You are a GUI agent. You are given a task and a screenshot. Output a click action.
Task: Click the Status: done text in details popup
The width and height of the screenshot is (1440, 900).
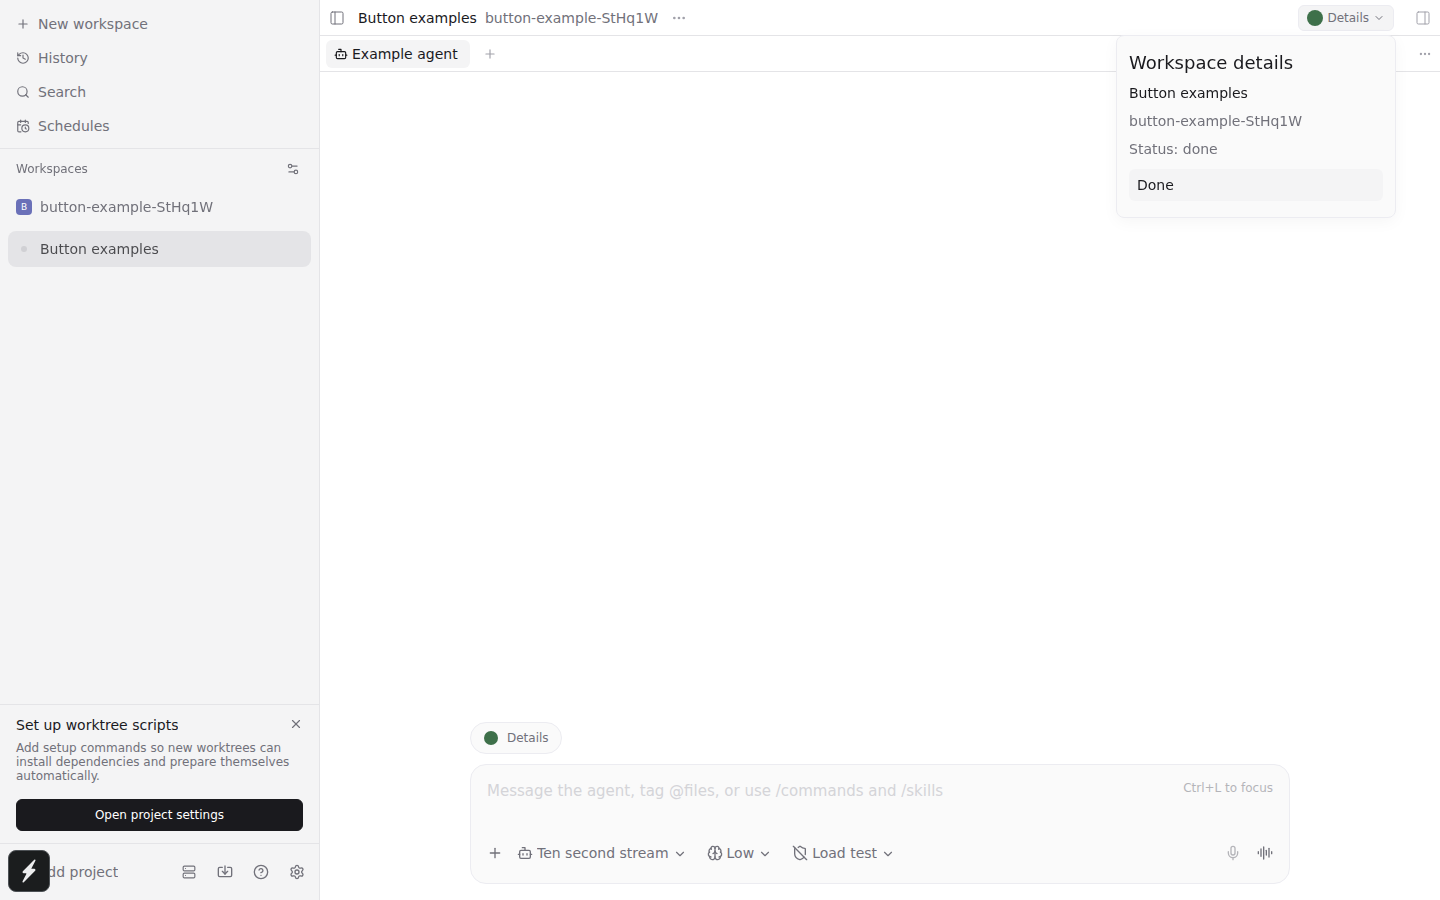coord(1173,149)
